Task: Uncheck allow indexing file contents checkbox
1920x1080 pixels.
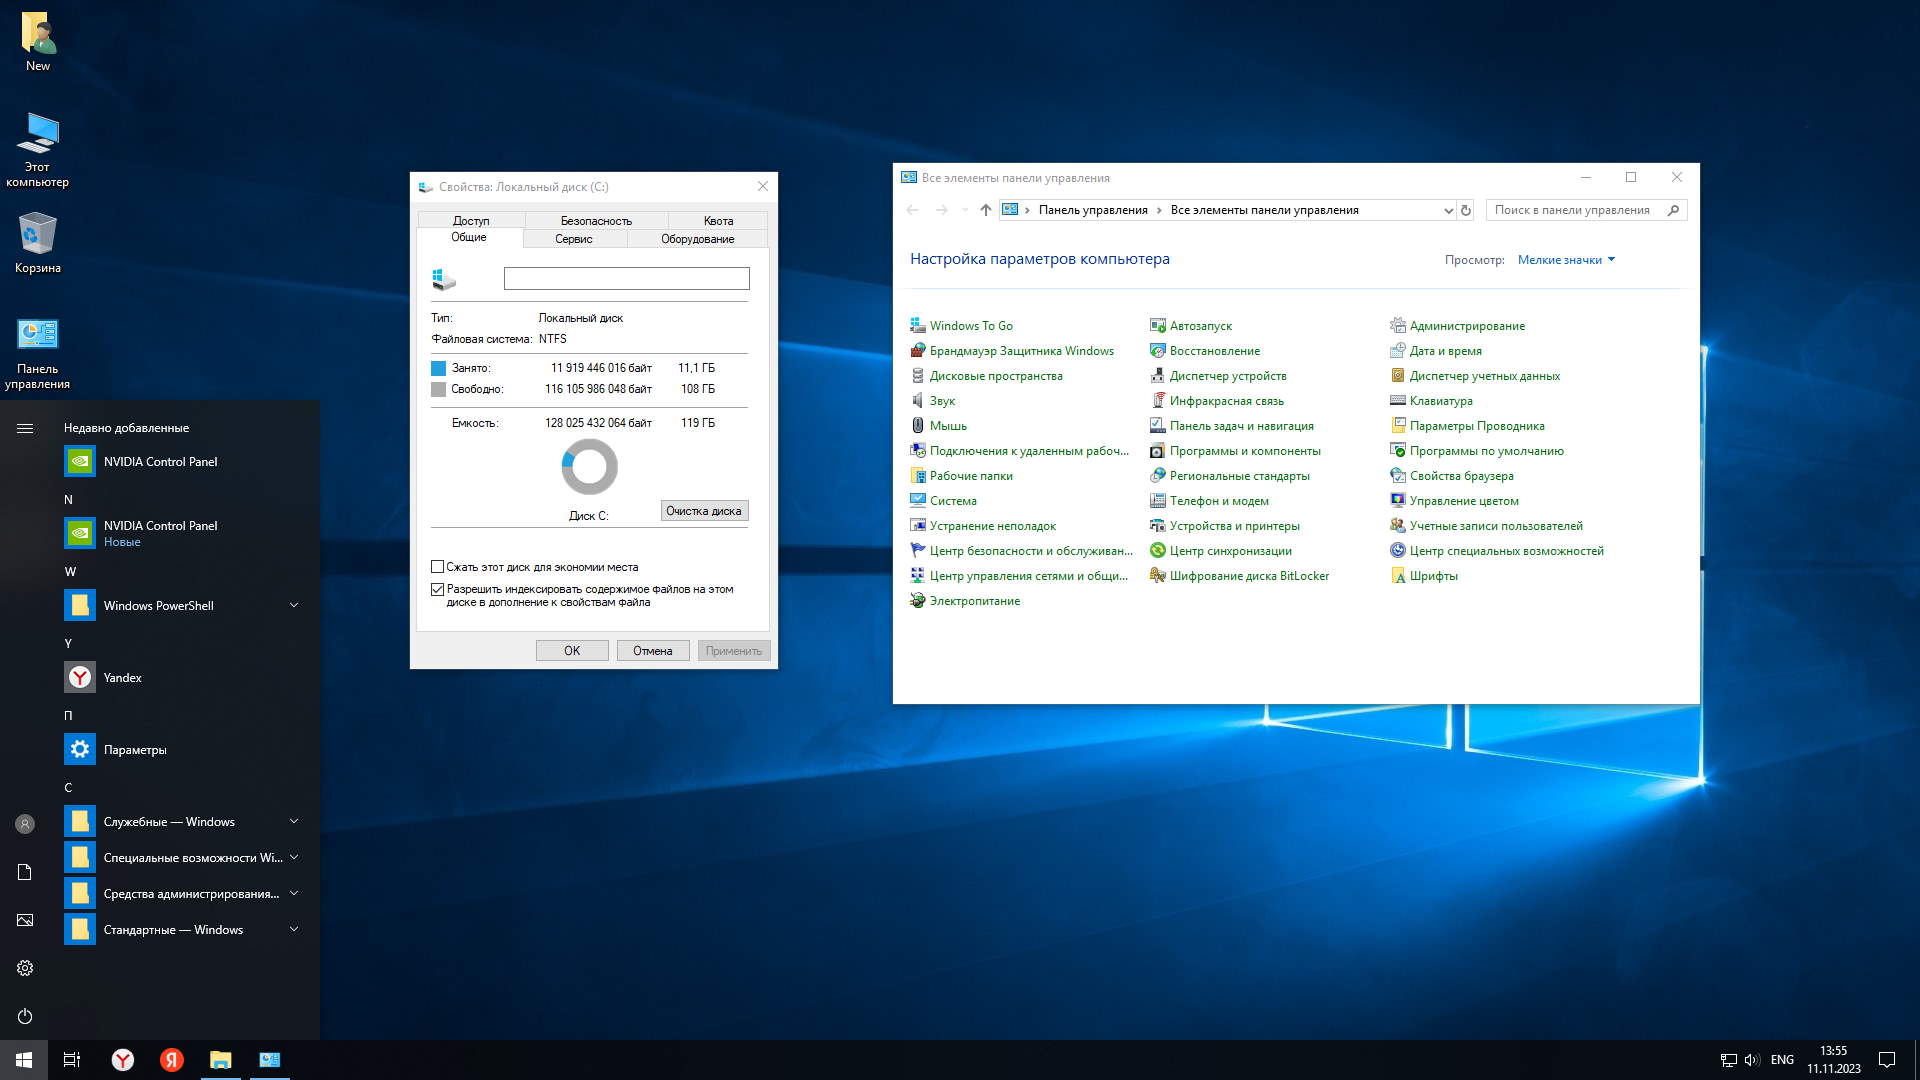Action: 437,590
